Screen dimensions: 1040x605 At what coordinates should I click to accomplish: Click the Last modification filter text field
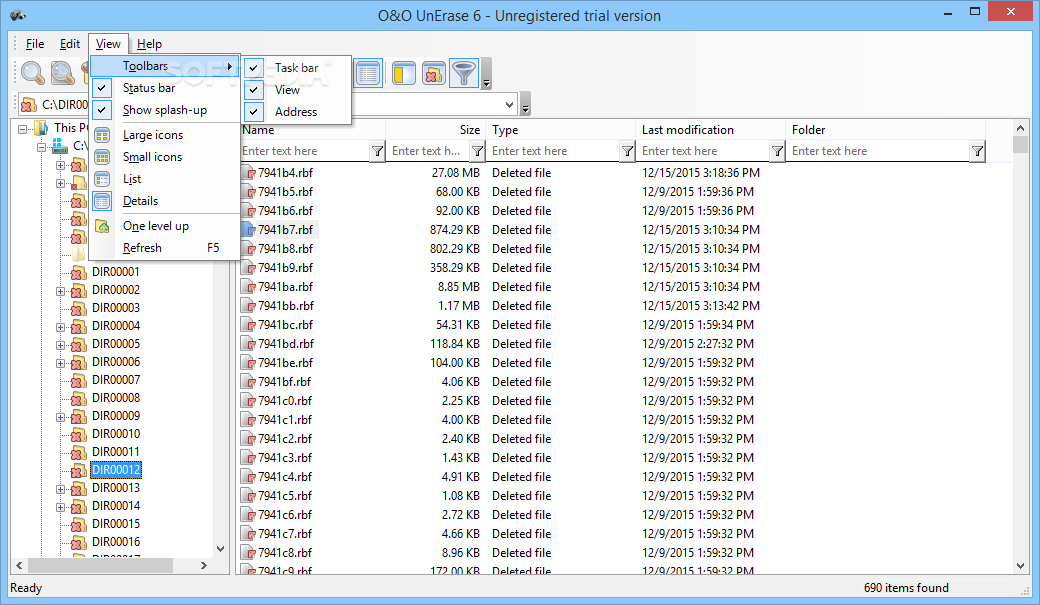coord(703,151)
